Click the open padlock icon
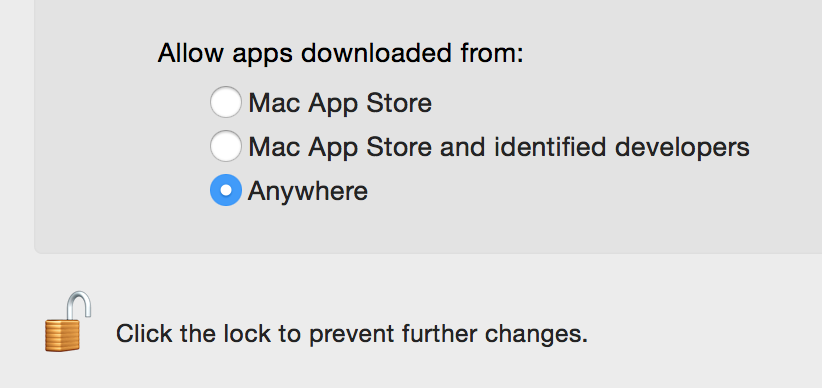The image size is (822, 388). [68, 321]
